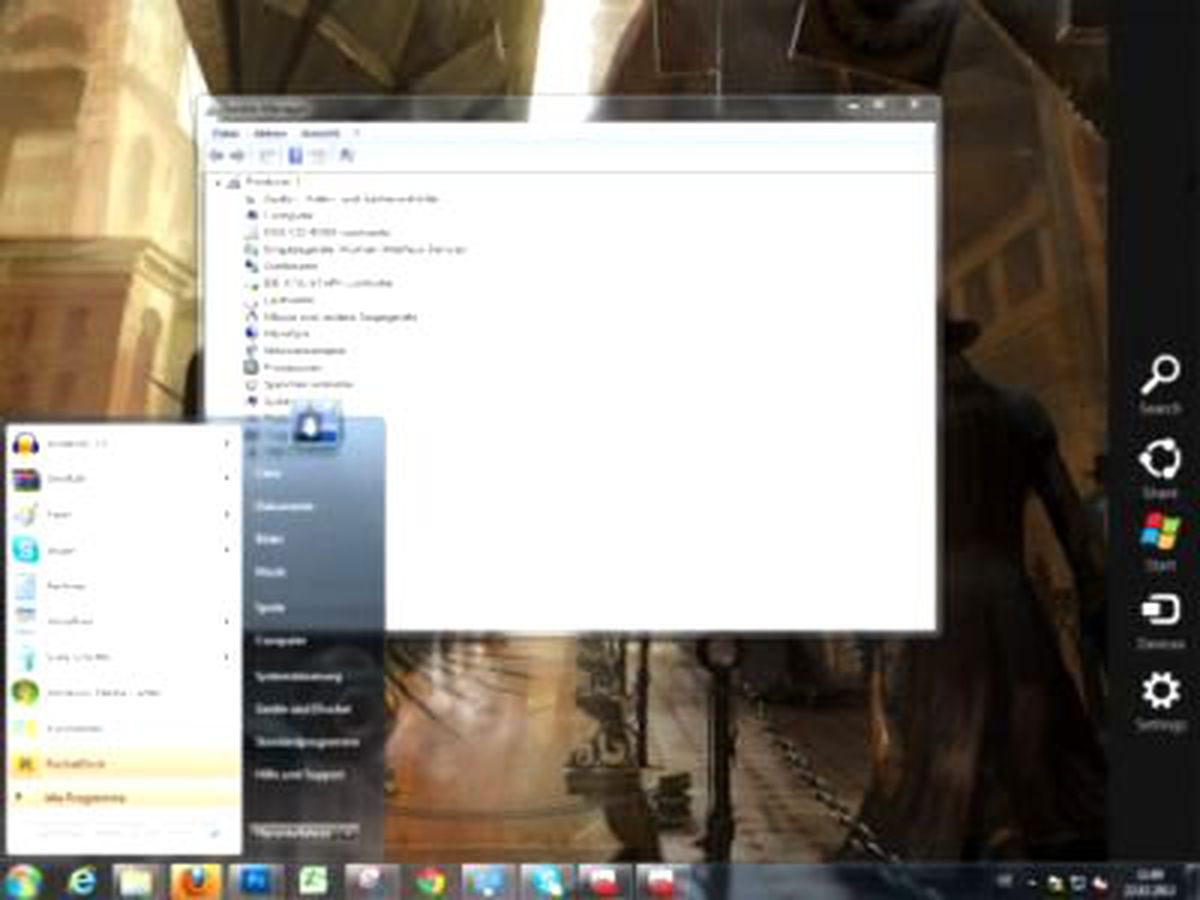Open Datei menu in Device Manager
The width and height of the screenshot is (1200, 900).
click(226, 133)
